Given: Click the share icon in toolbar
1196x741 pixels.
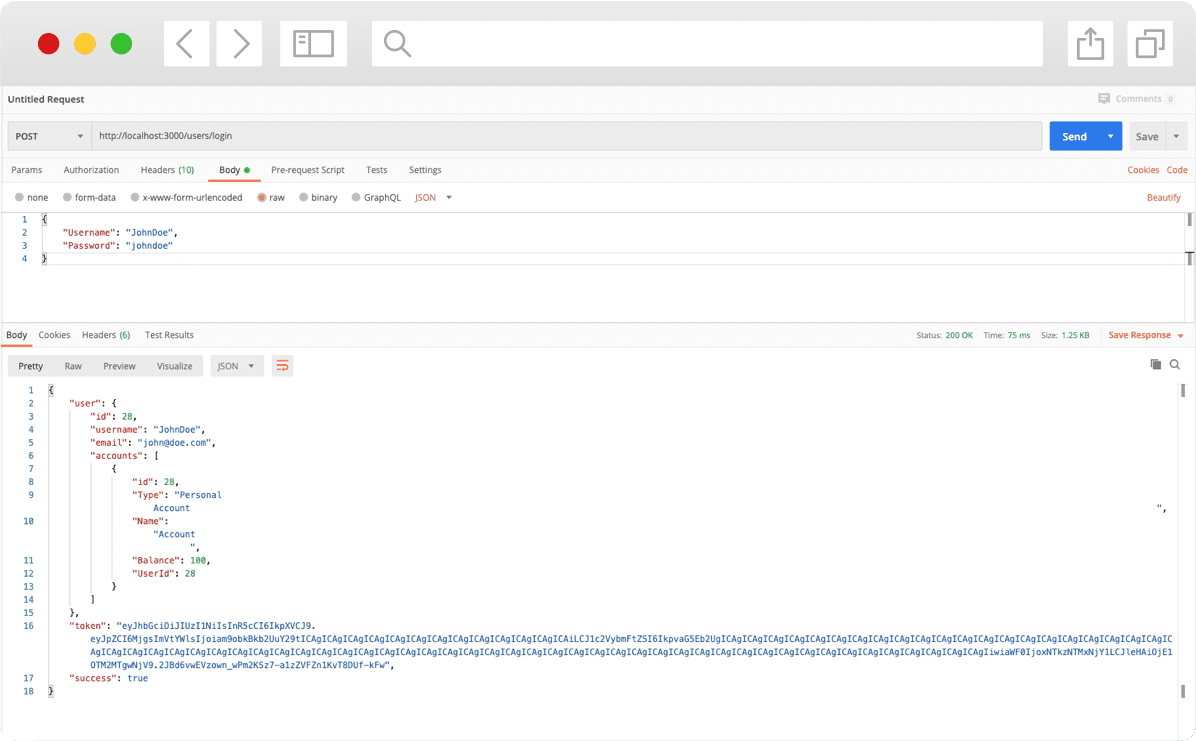Looking at the screenshot, I should pos(1090,44).
